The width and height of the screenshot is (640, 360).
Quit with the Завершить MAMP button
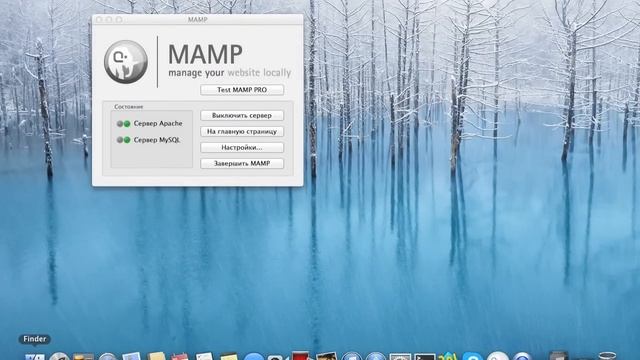(242, 163)
